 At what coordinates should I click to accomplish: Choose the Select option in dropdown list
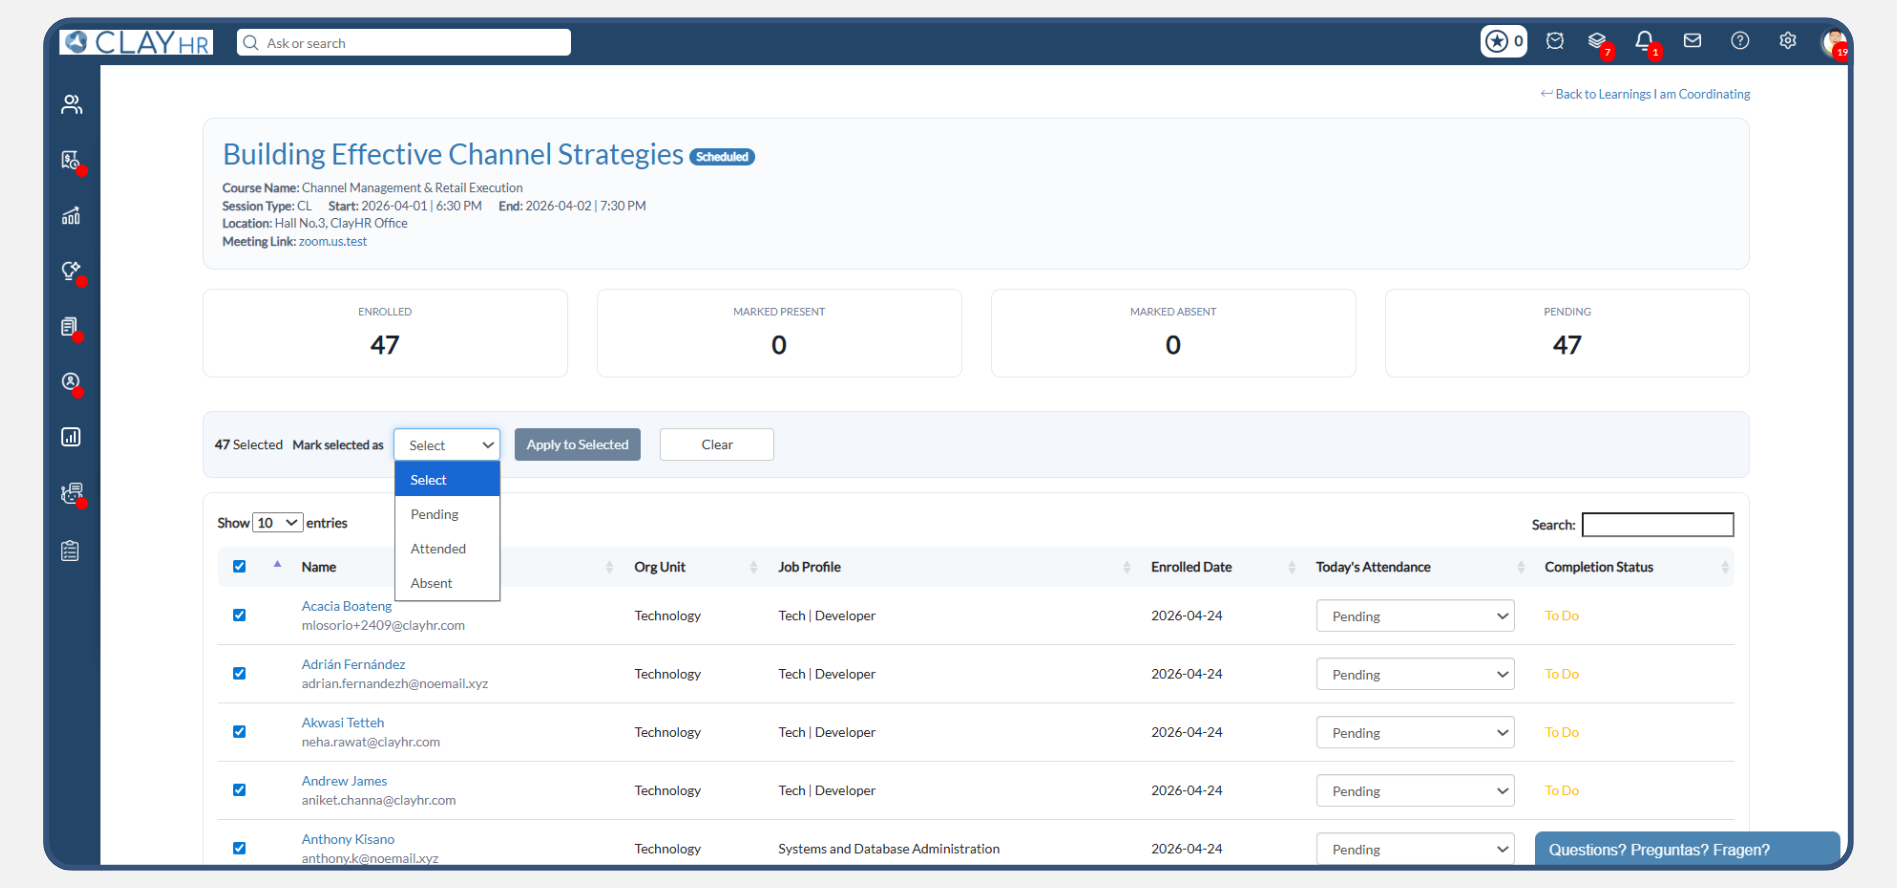447,480
